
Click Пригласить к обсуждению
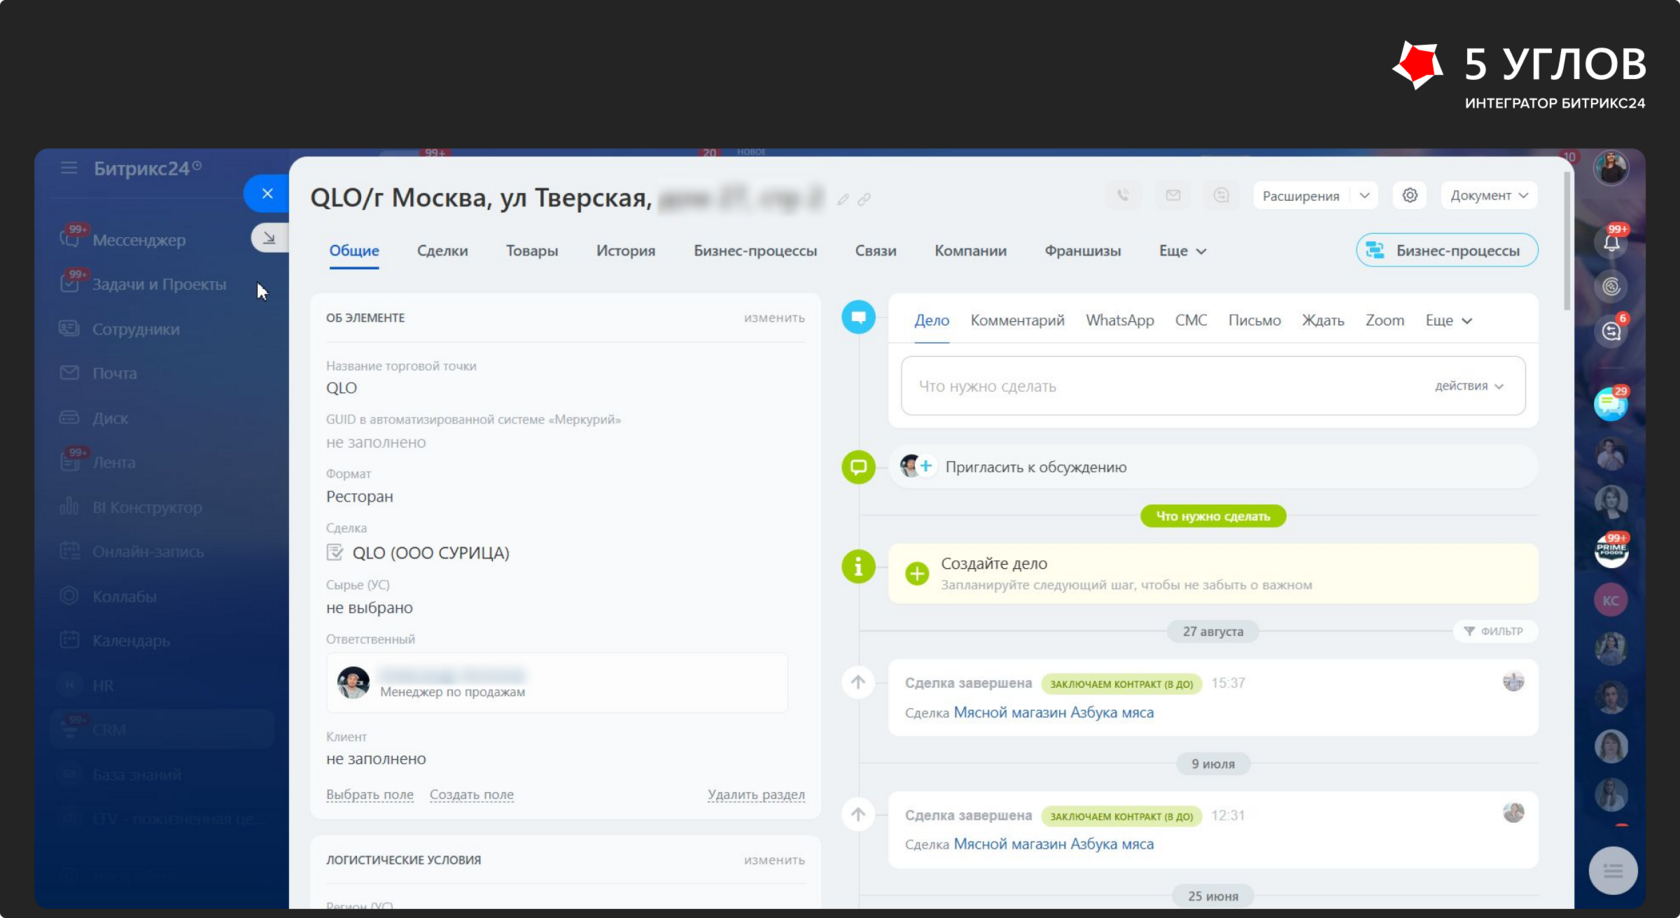click(x=1036, y=466)
